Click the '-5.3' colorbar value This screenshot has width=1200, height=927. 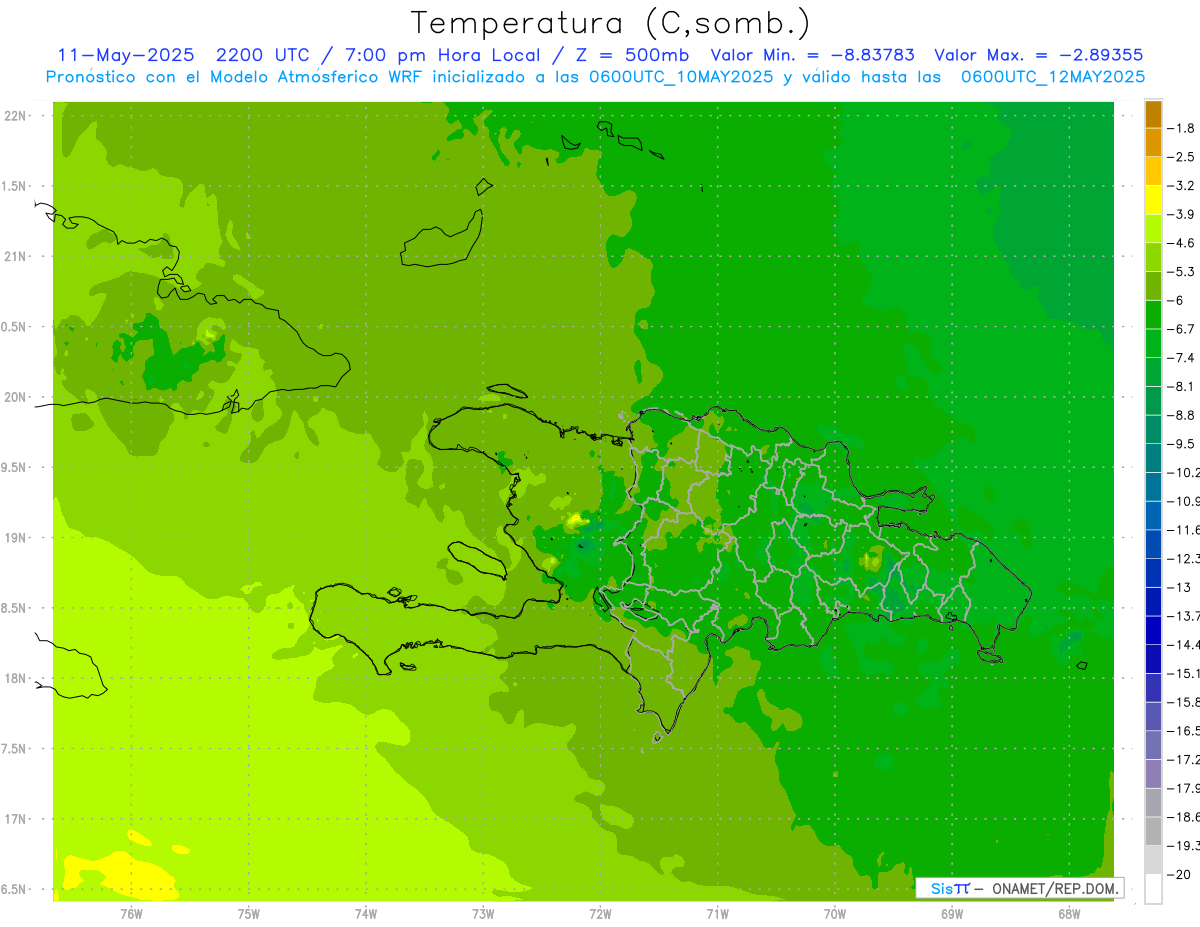click(1183, 271)
